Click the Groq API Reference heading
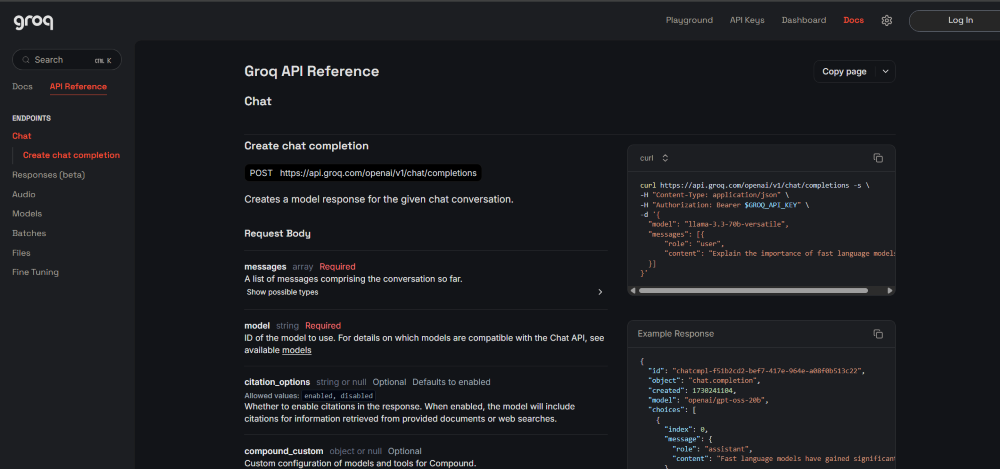This screenshot has height=469, width=1000. 312,71
